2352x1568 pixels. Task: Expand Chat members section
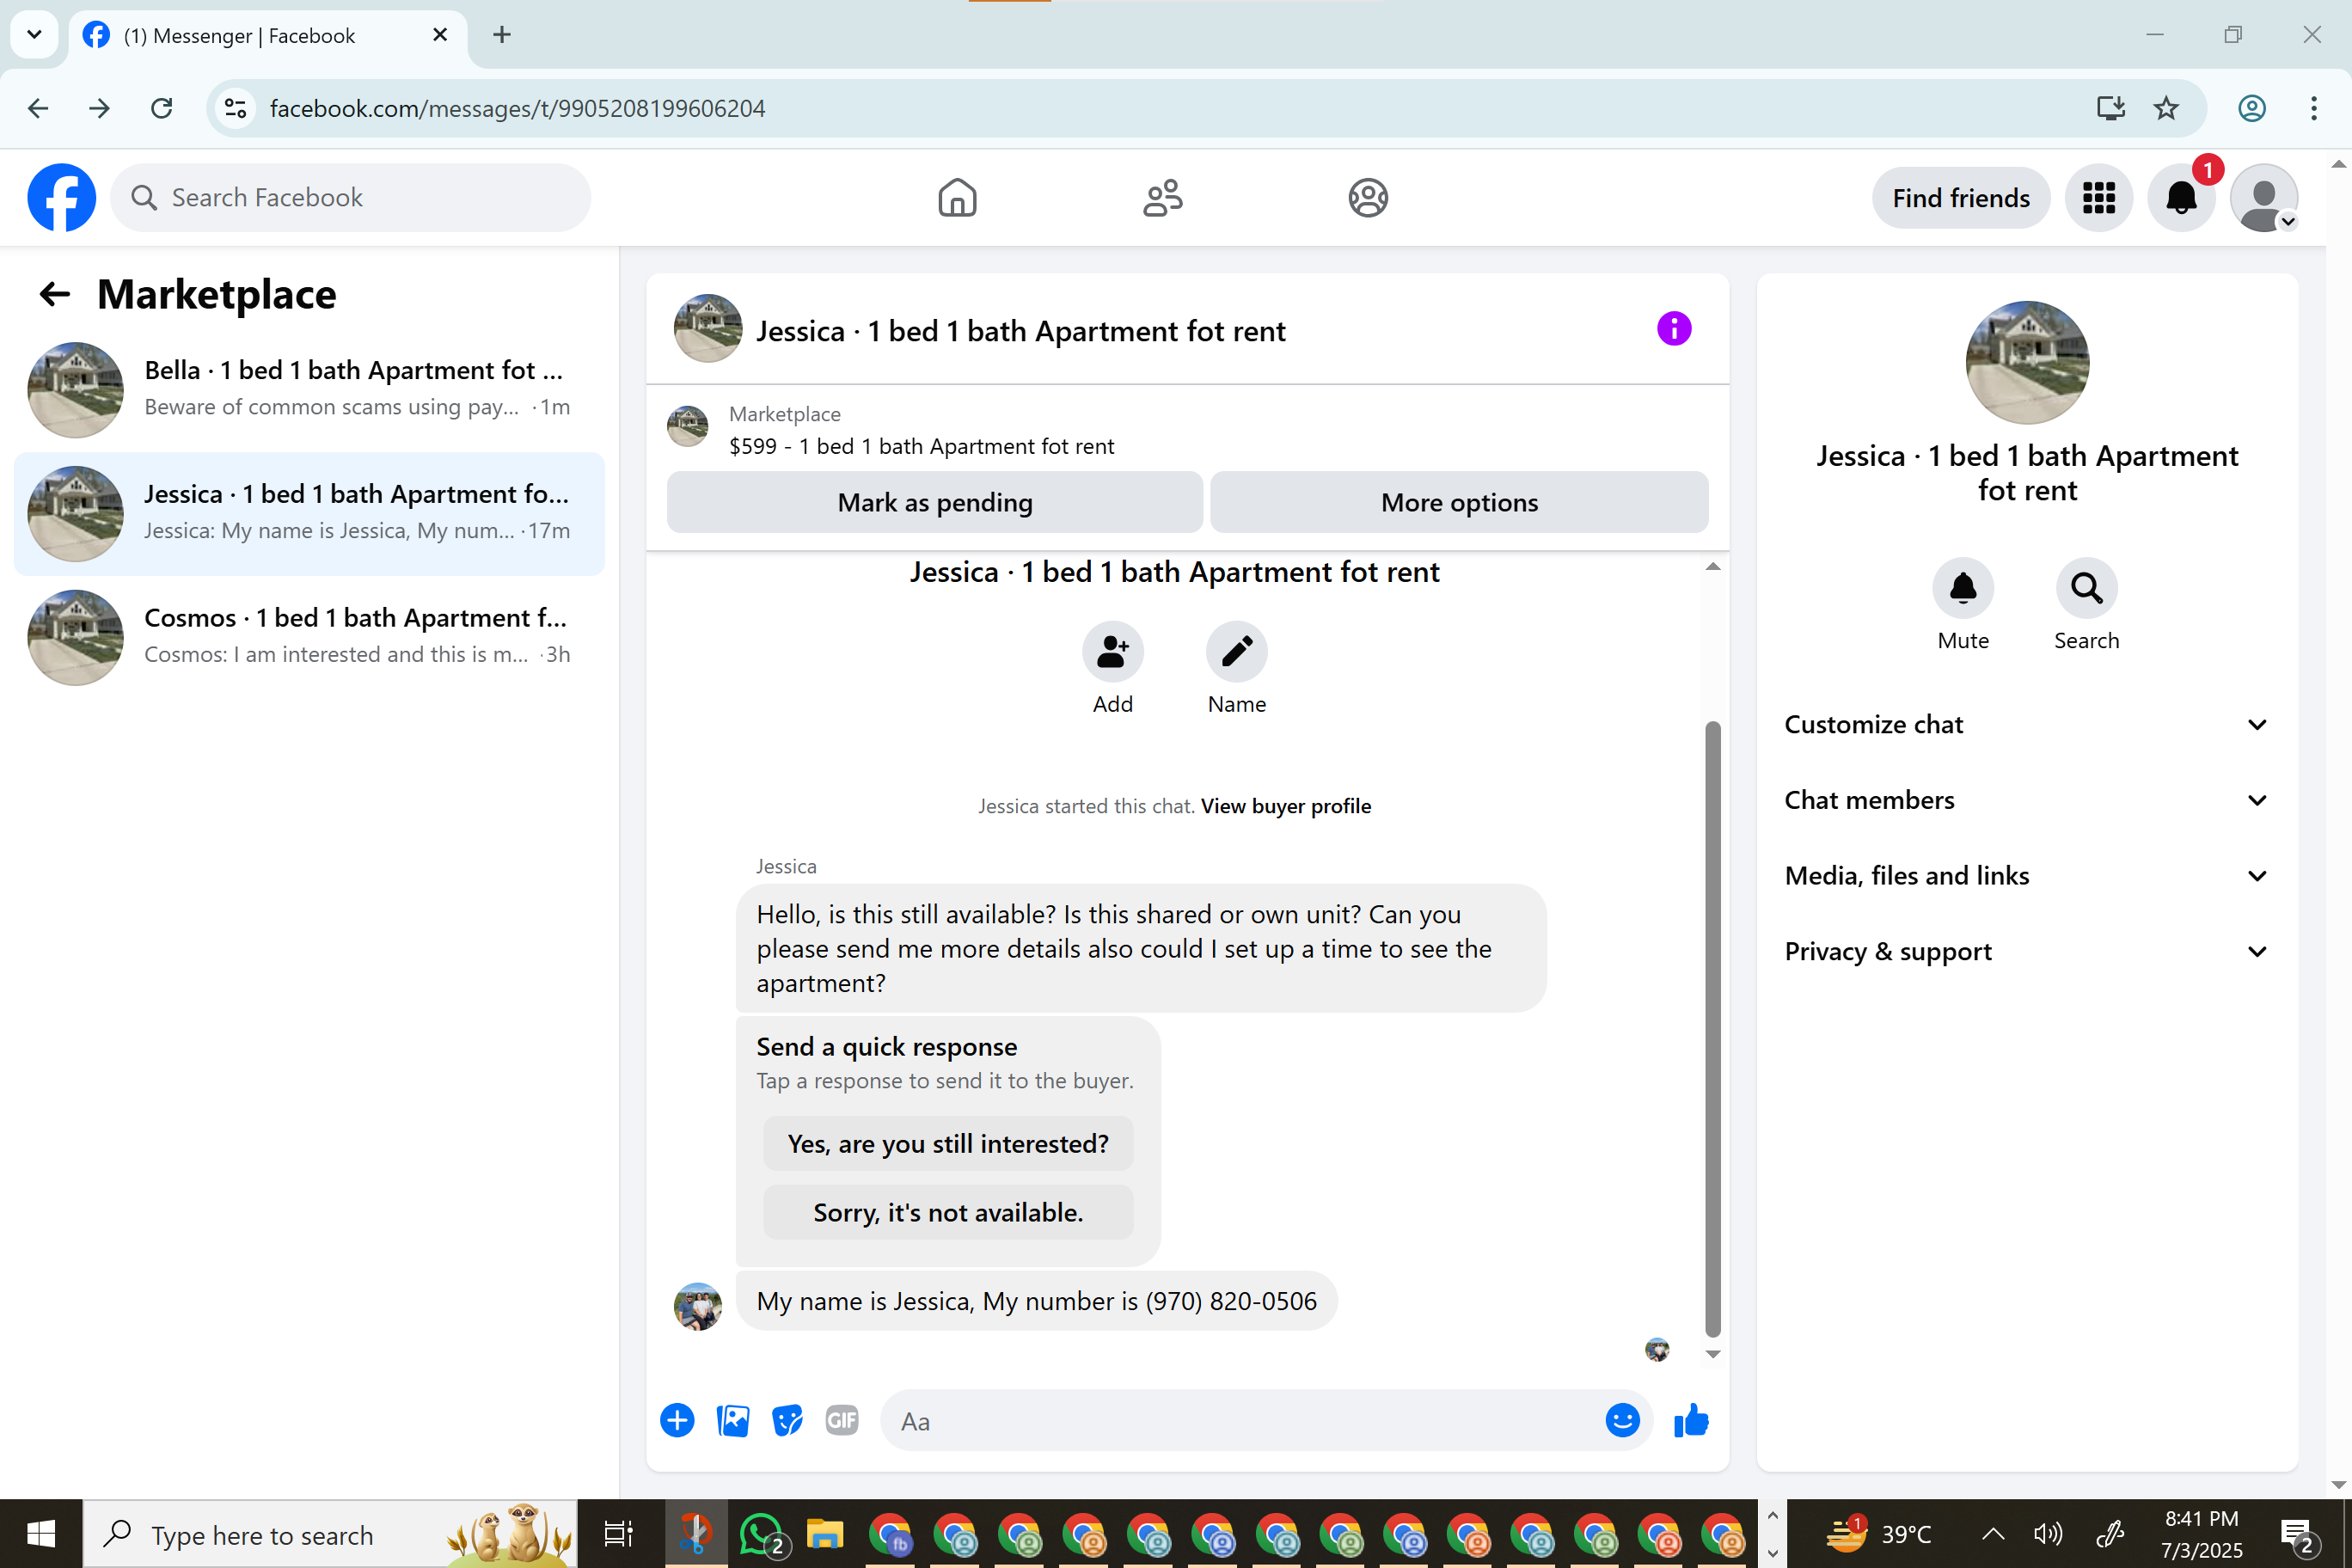[x=2026, y=800]
